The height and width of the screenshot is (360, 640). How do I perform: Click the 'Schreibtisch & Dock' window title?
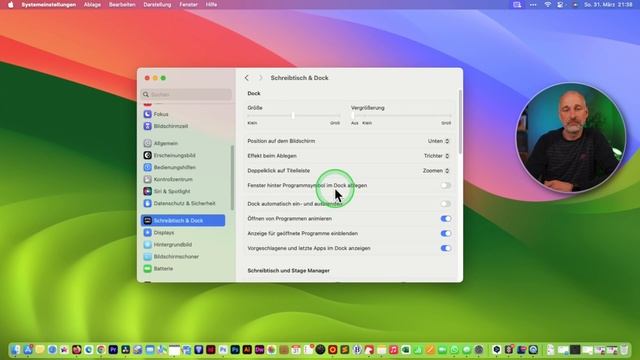[299, 78]
